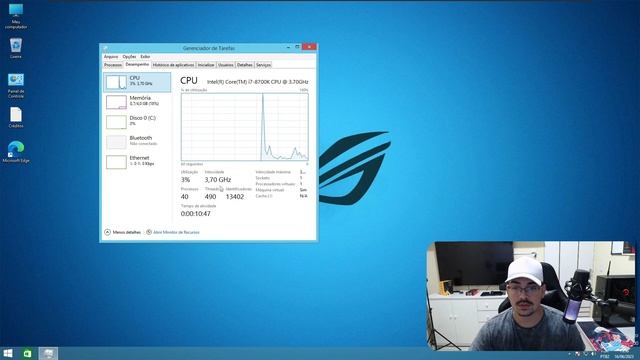
Task: Select Disco 0 (C:) in sidebar
Action: [x=137, y=122]
